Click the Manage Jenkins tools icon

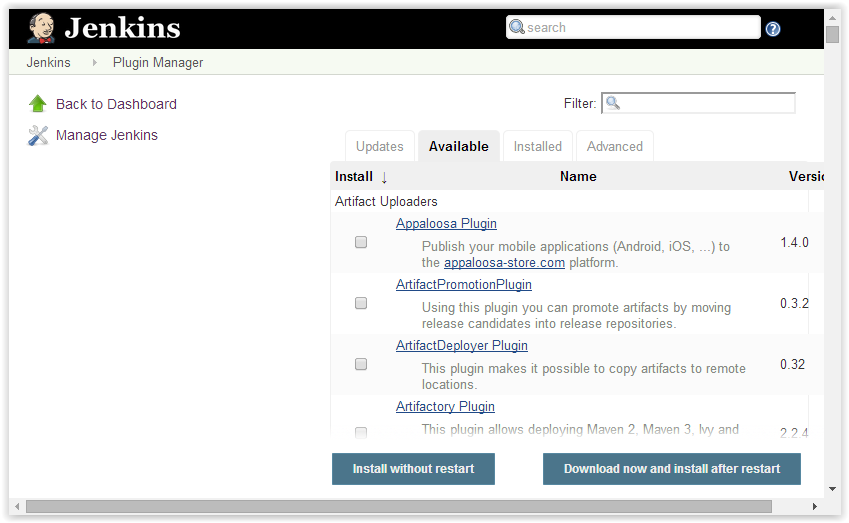[38, 135]
